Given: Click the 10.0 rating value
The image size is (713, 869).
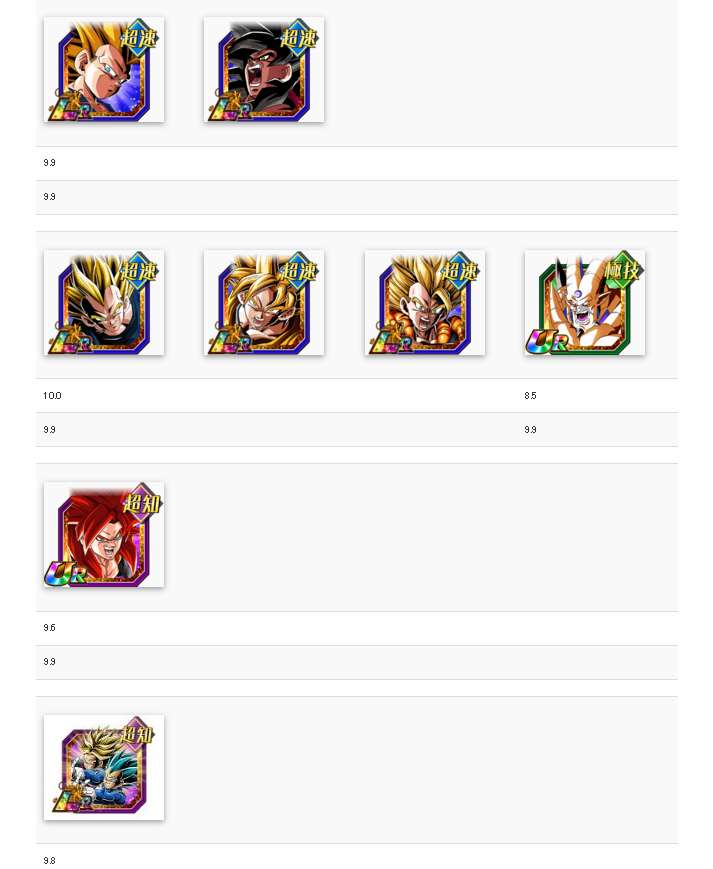Looking at the screenshot, I should [x=52, y=396].
